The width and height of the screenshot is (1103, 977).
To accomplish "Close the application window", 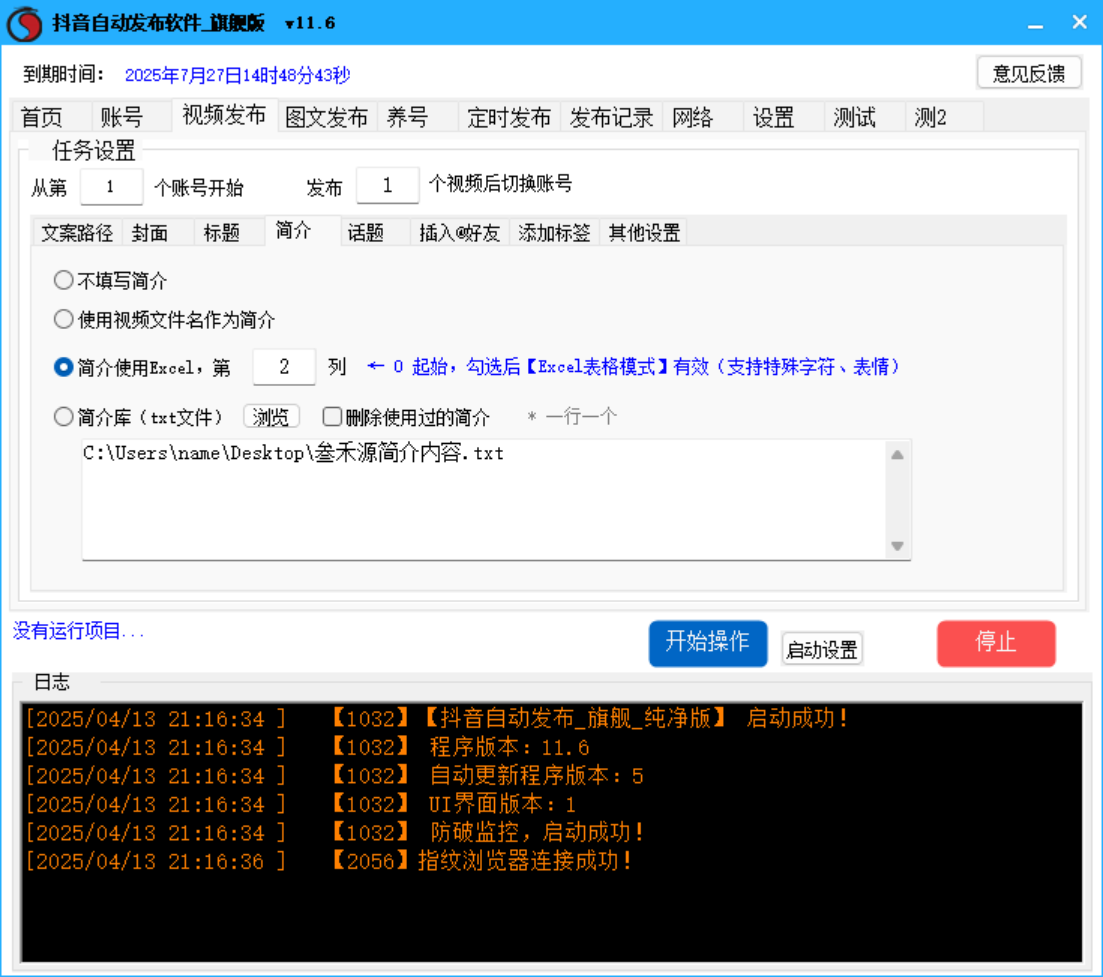I will 1080,23.
